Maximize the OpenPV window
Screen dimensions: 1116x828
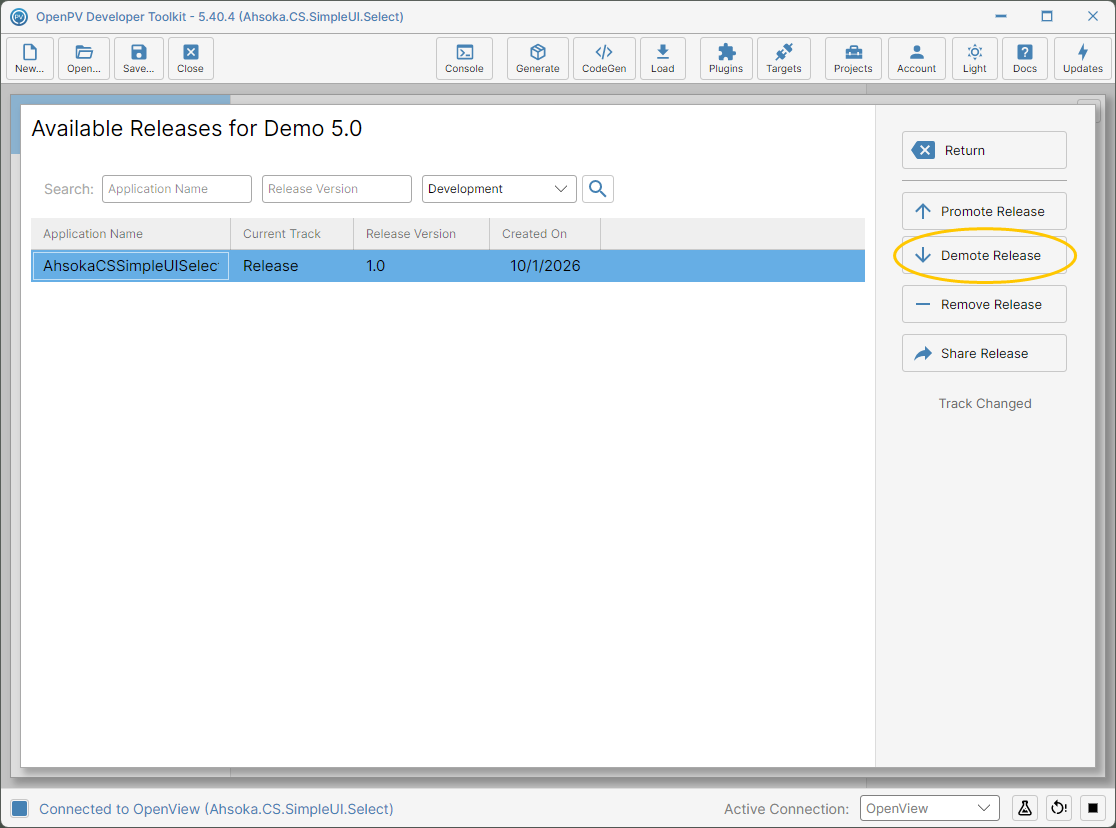click(1046, 16)
